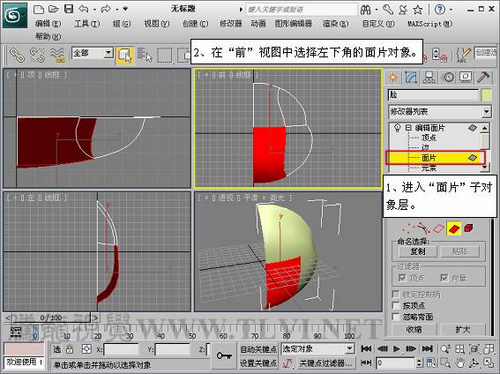
Task: Open the 关键点过滤器 key filters button
Action: (325, 363)
